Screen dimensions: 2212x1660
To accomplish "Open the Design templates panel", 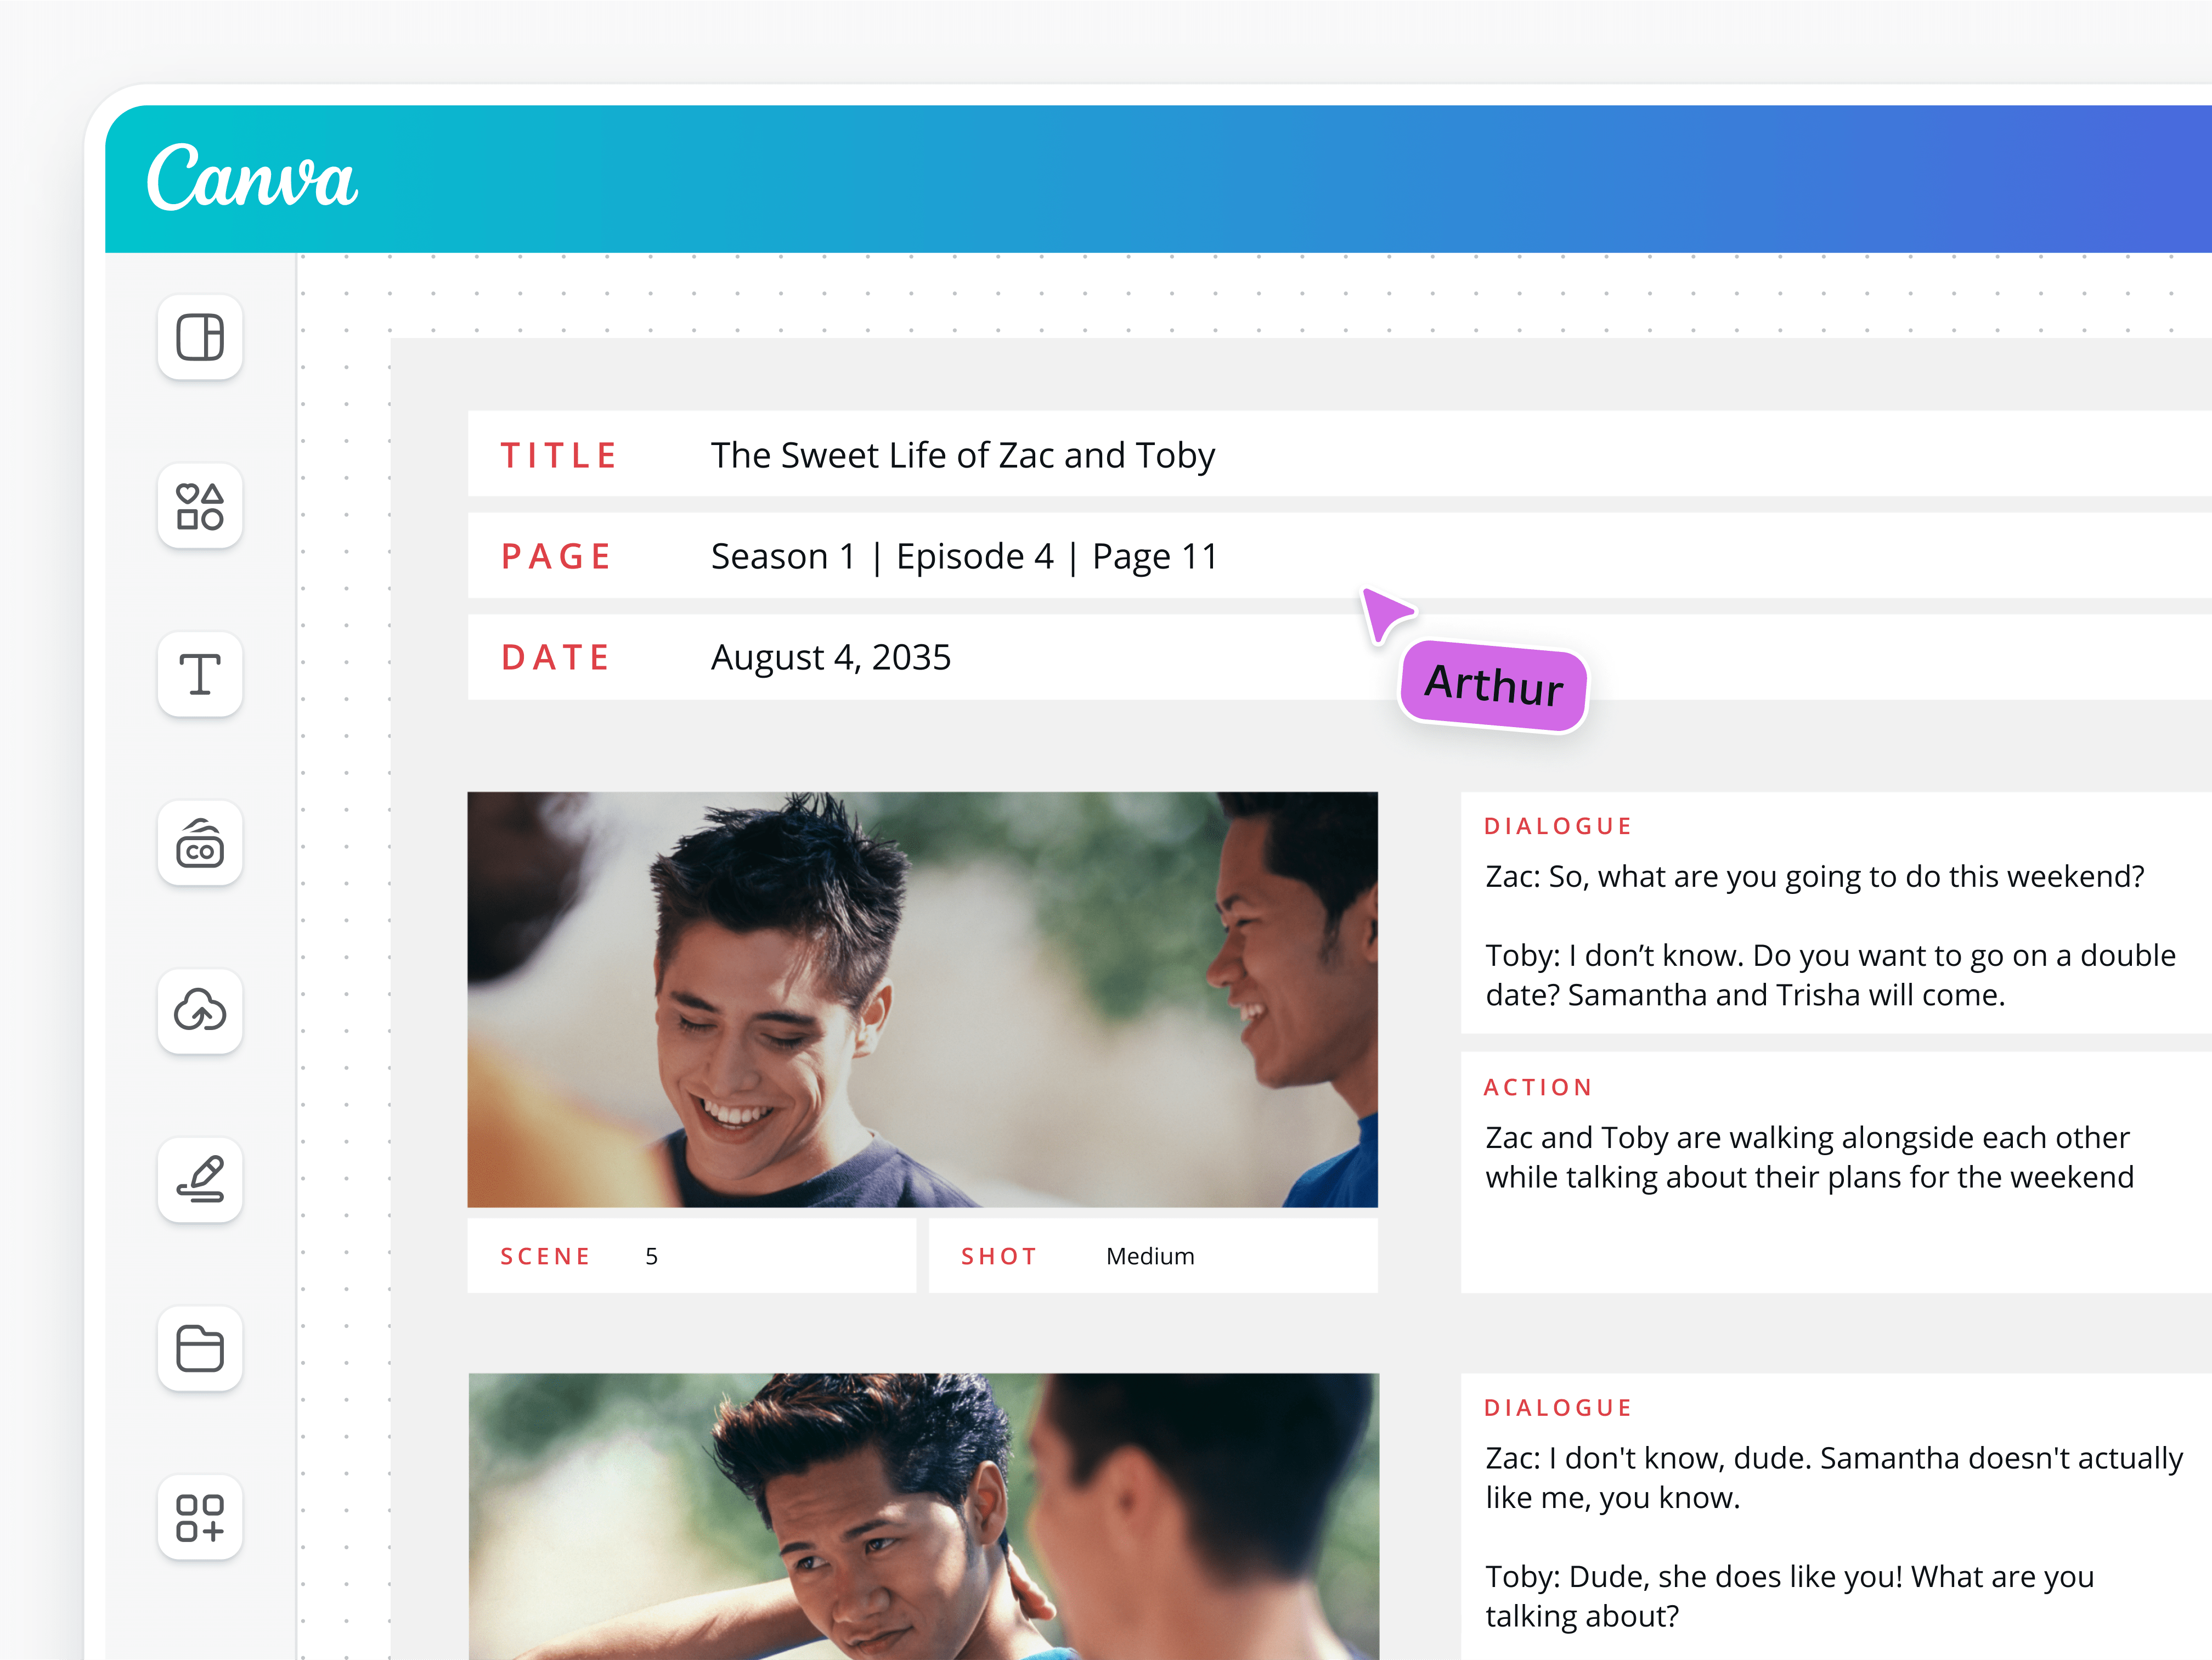I will click(x=199, y=339).
